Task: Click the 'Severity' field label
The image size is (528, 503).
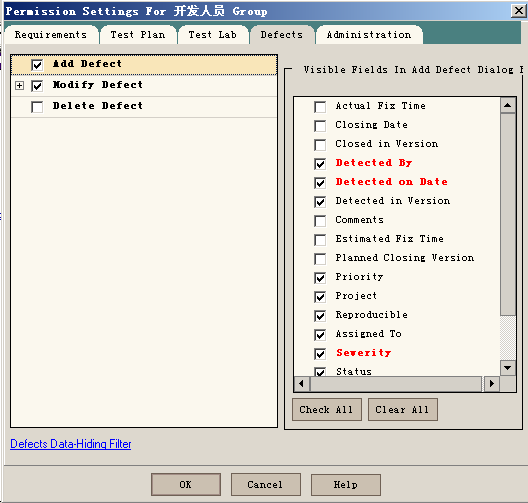Action: [x=364, y=353]
